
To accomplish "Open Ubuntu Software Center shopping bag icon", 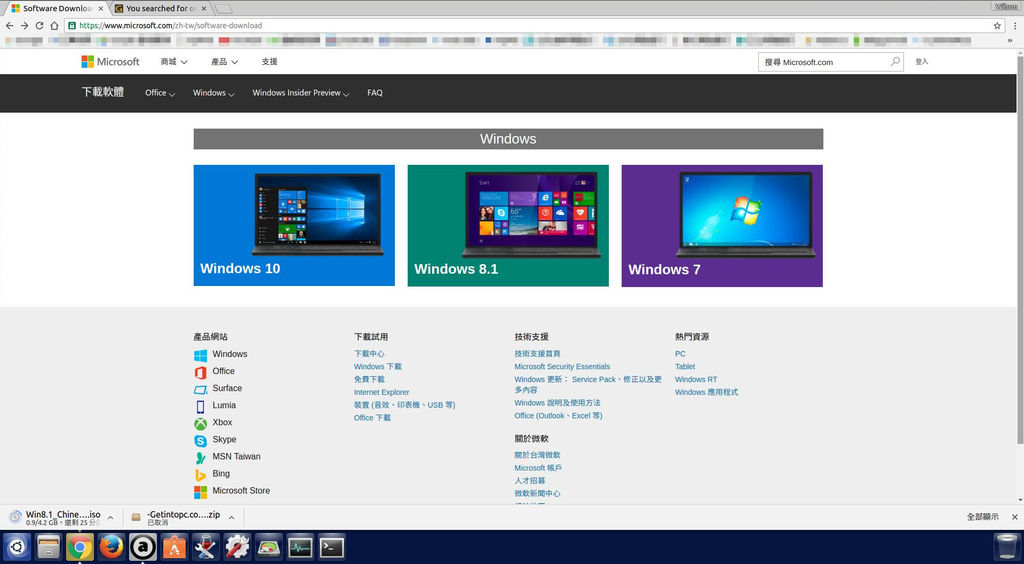I will (174, 547).
